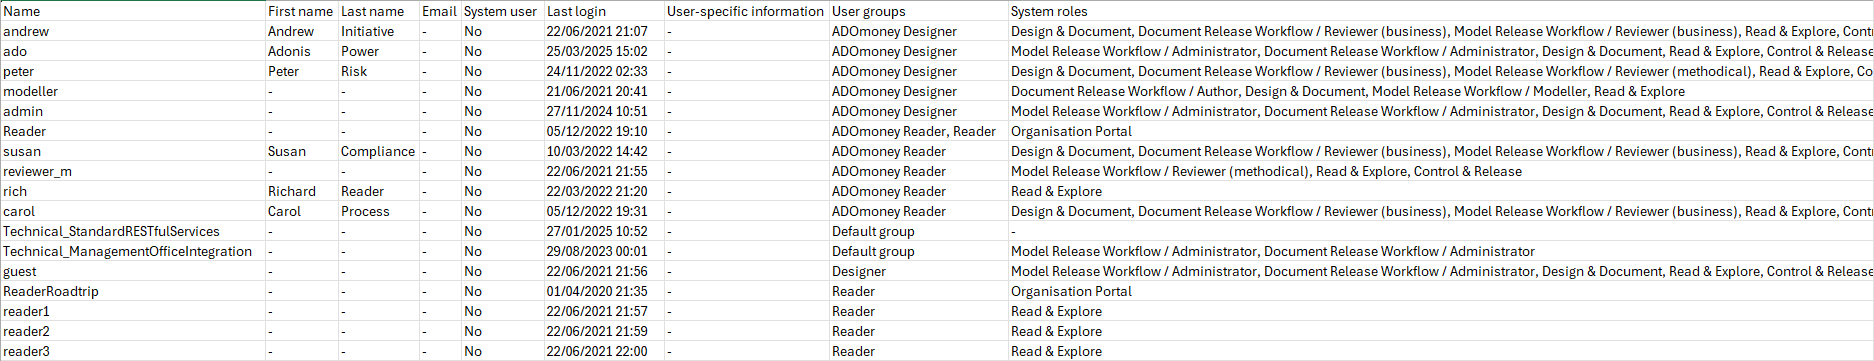Select first name cell 'Adonis'
1874x361 pixels.
[x=302, y=51]
